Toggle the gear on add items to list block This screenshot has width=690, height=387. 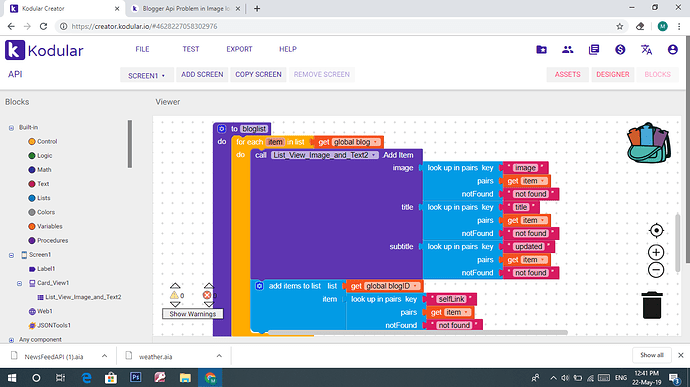pyautogui.click(x=259, y=286)
